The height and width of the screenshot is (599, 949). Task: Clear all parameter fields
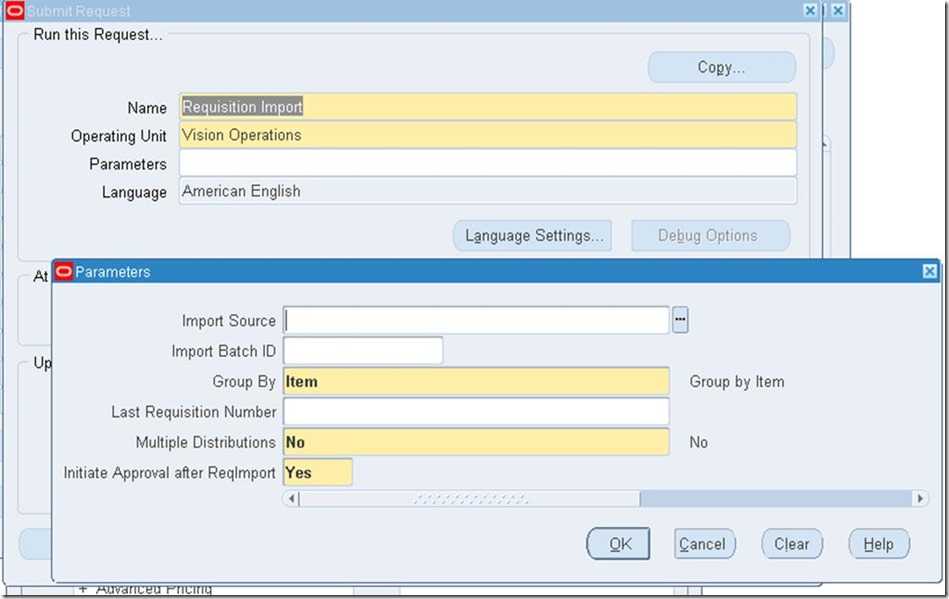pyautogui.click(x=792, y=544)
